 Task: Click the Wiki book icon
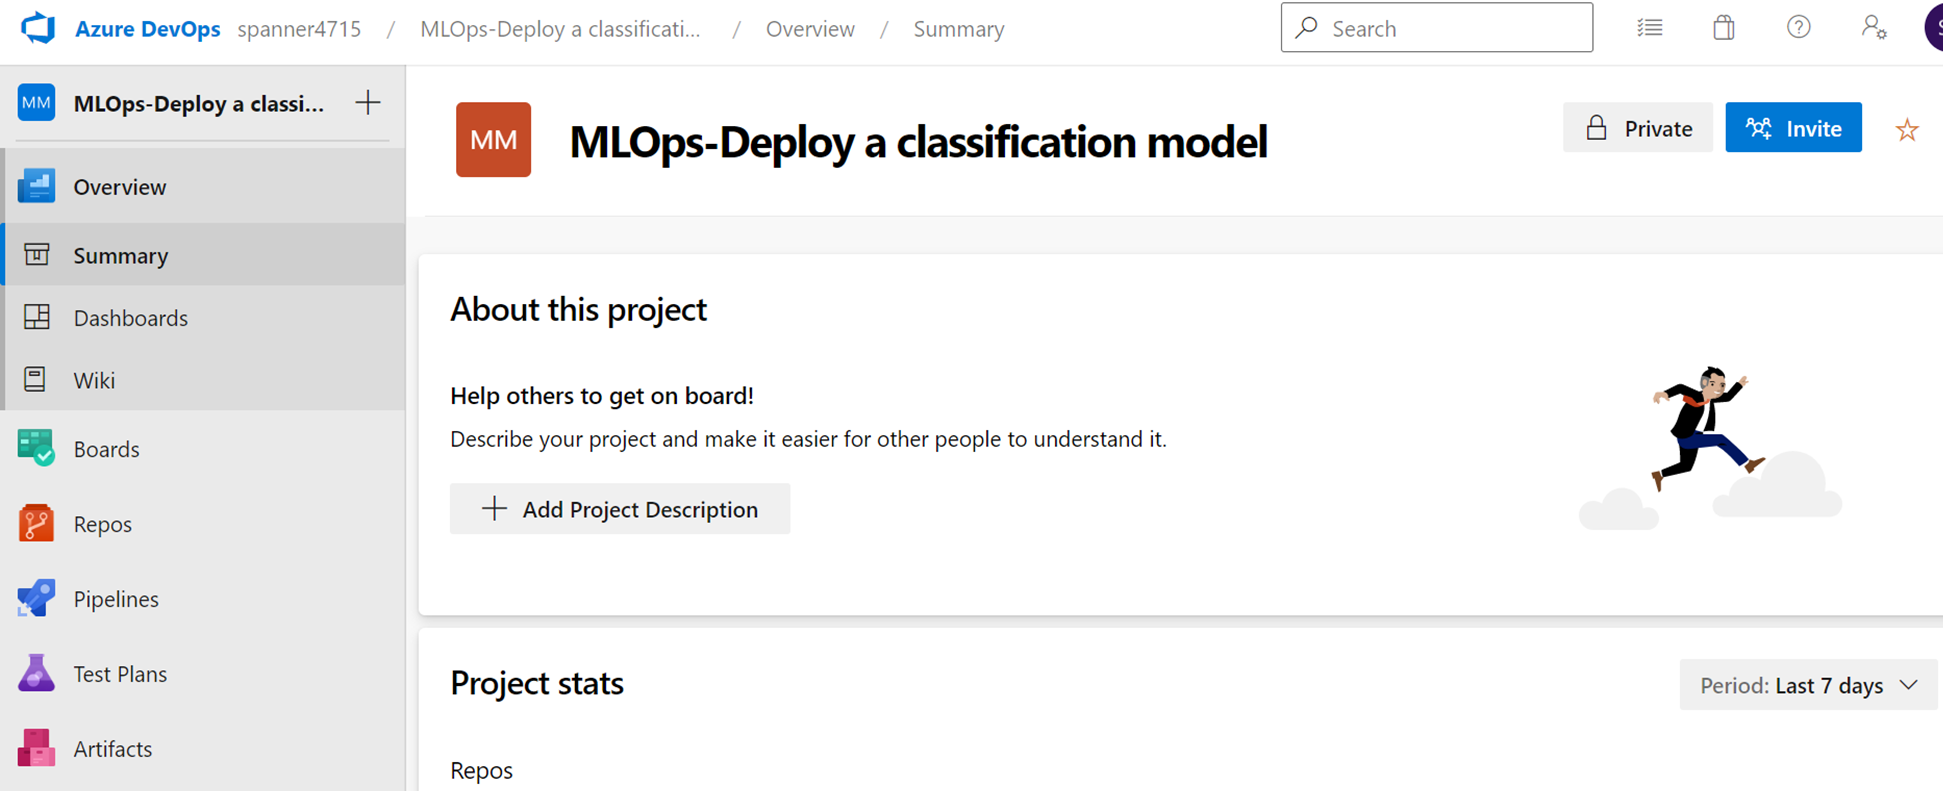[35, 380]
